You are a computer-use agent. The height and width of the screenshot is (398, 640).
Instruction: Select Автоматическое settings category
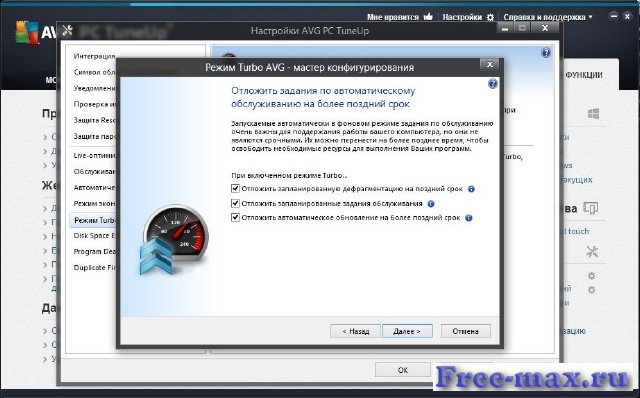94,187
